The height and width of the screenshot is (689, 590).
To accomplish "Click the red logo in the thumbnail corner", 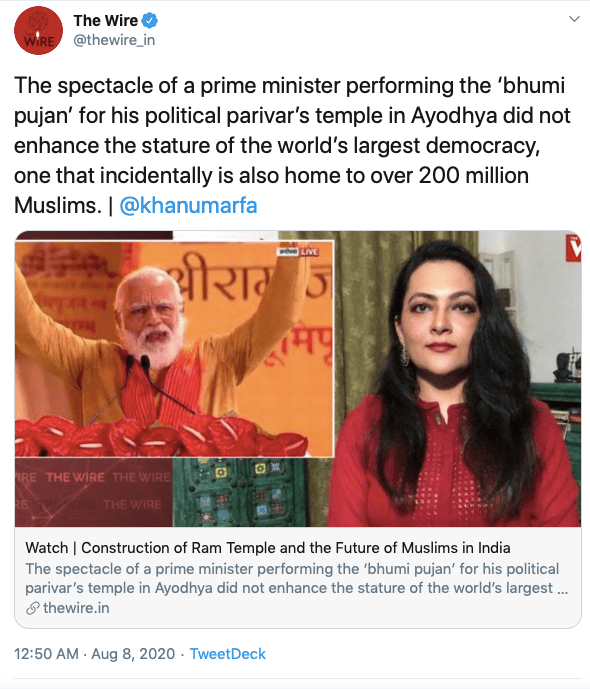I will 573,249.
